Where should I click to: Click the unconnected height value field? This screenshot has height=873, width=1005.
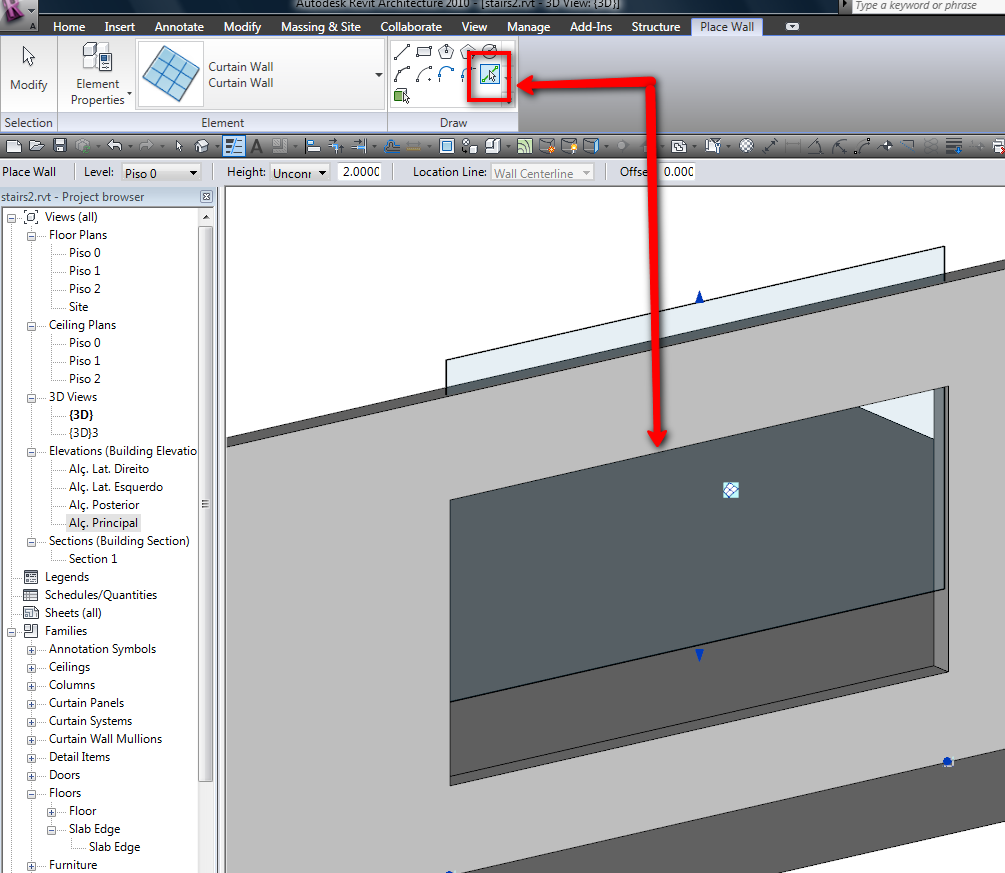360,172
